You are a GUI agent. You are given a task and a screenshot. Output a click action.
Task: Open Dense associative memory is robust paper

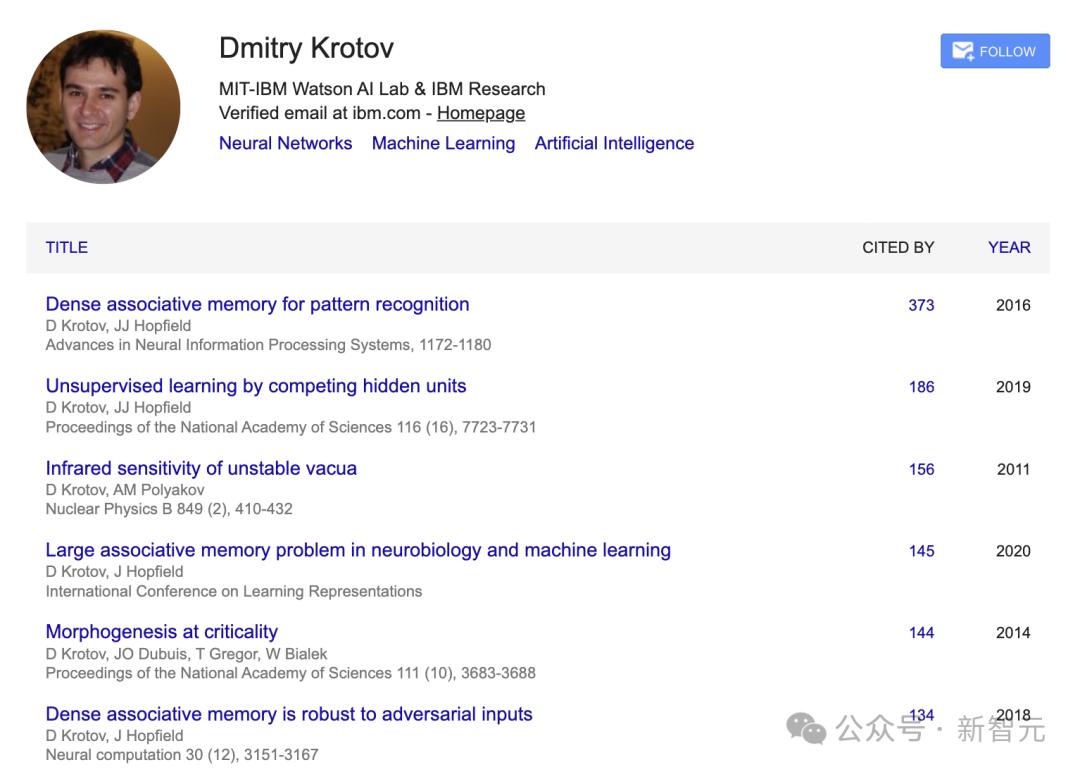click(289, 714)
